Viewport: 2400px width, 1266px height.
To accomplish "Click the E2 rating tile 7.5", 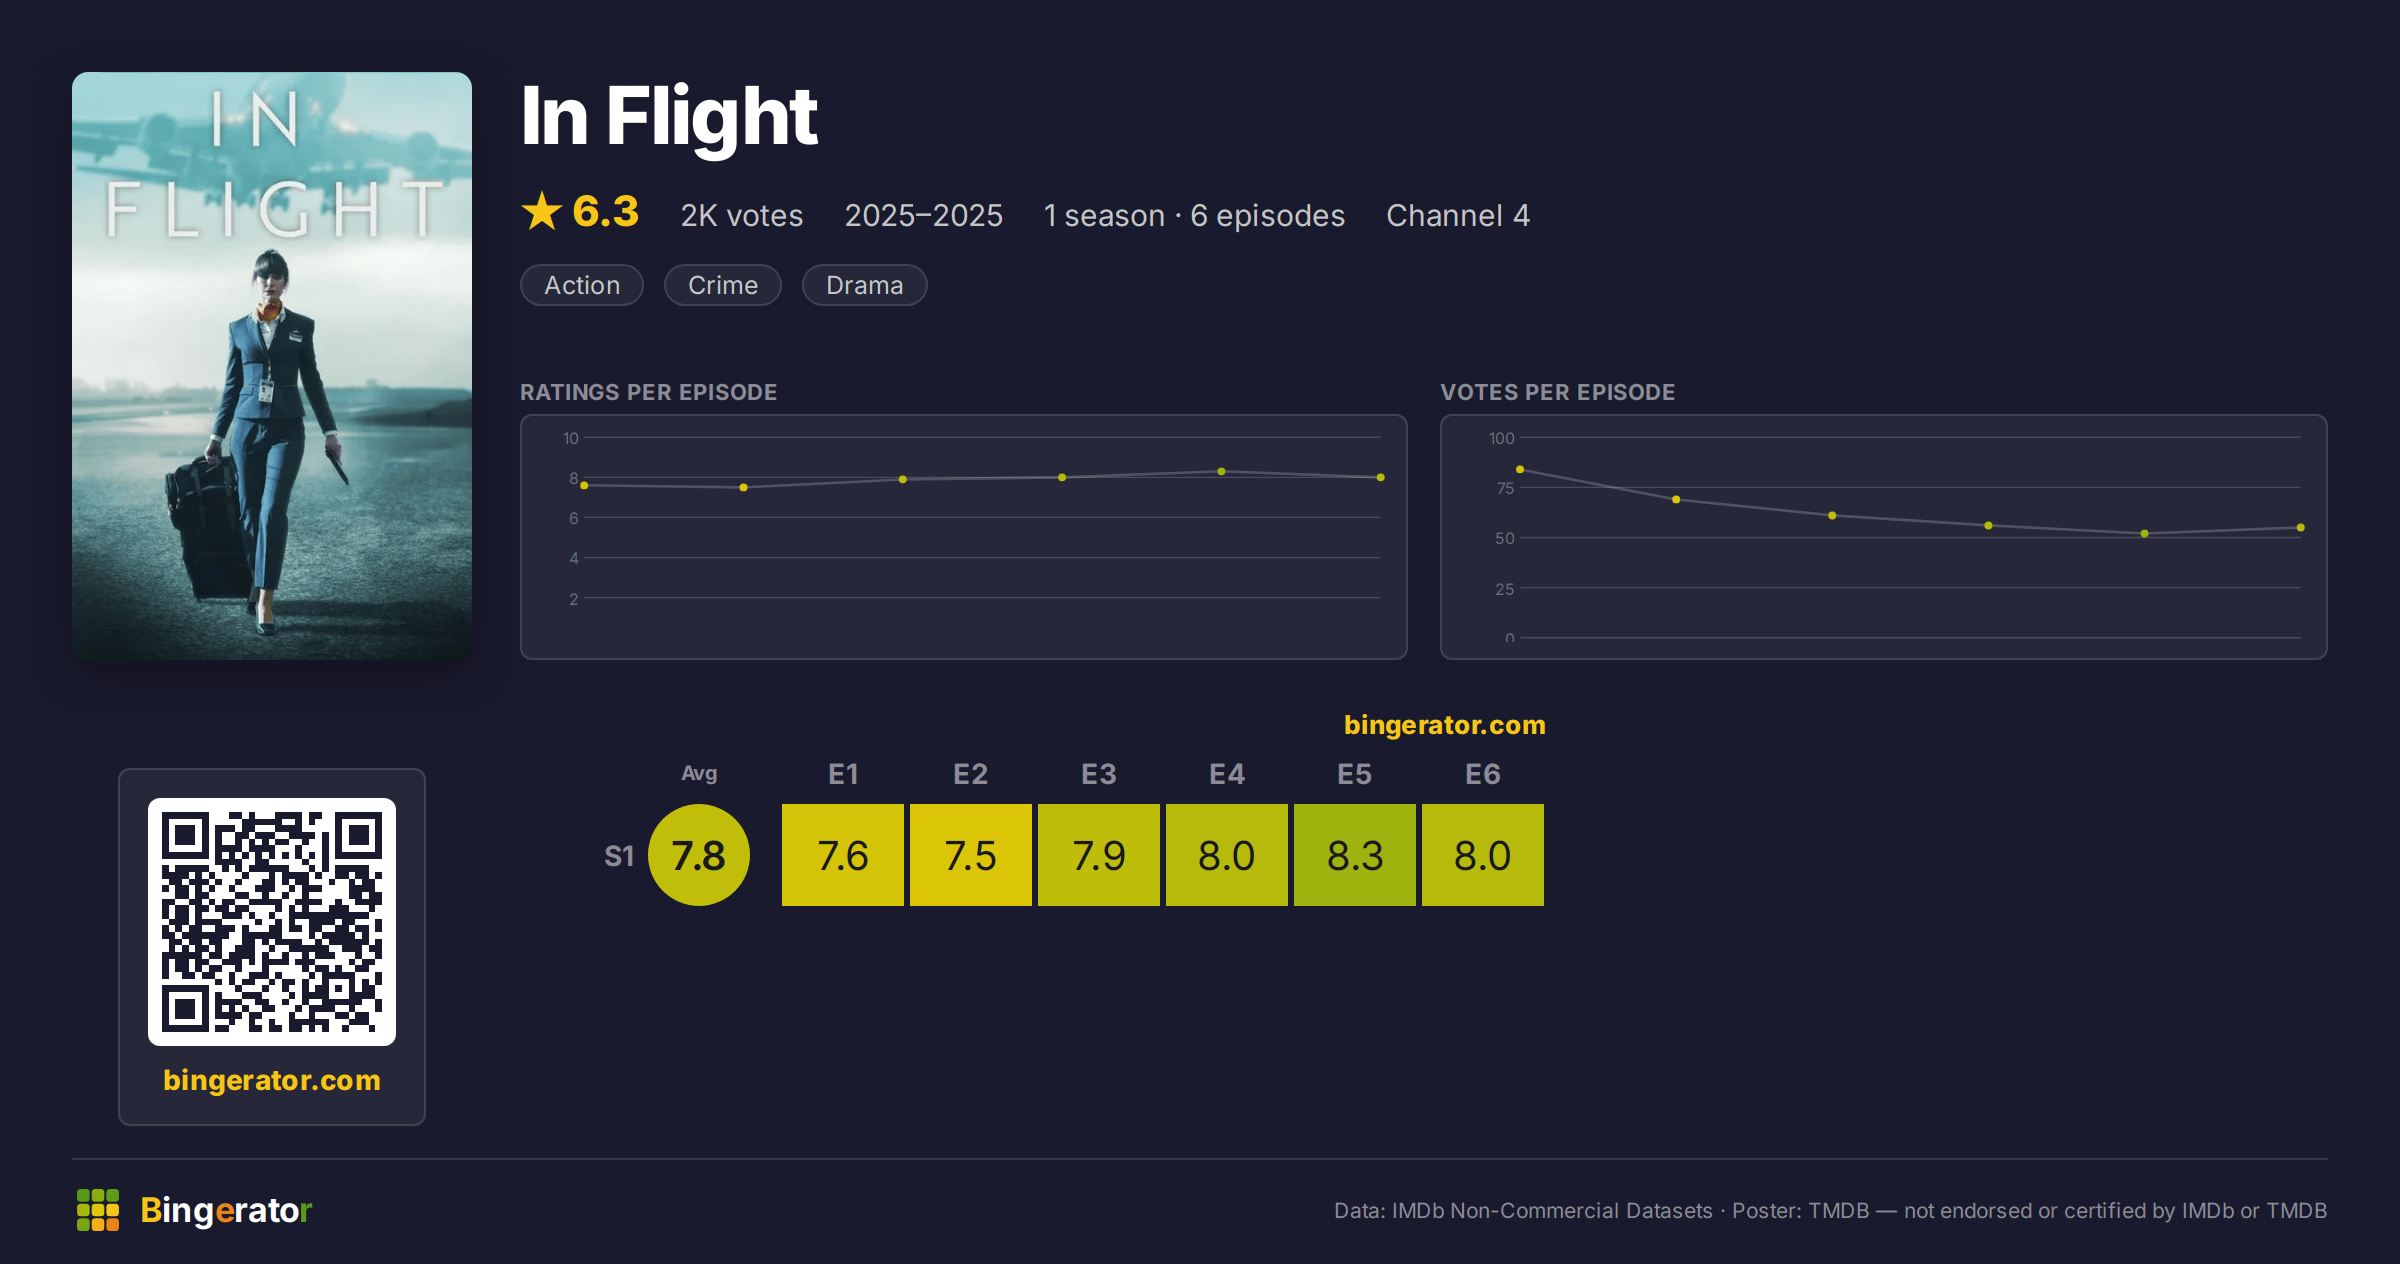I will coord(971,855).
